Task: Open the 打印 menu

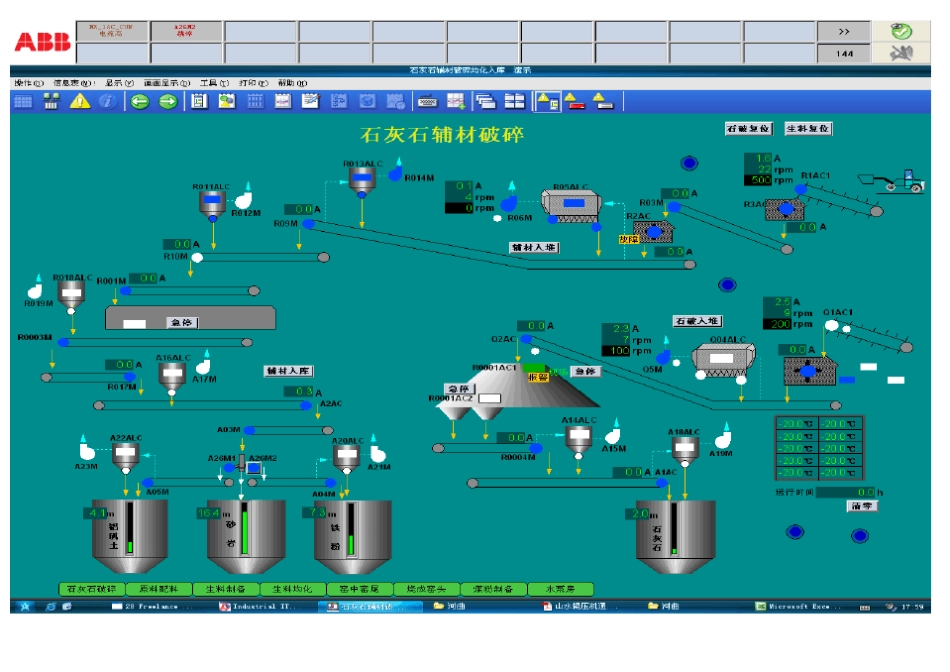Action: tap(253, 83)
